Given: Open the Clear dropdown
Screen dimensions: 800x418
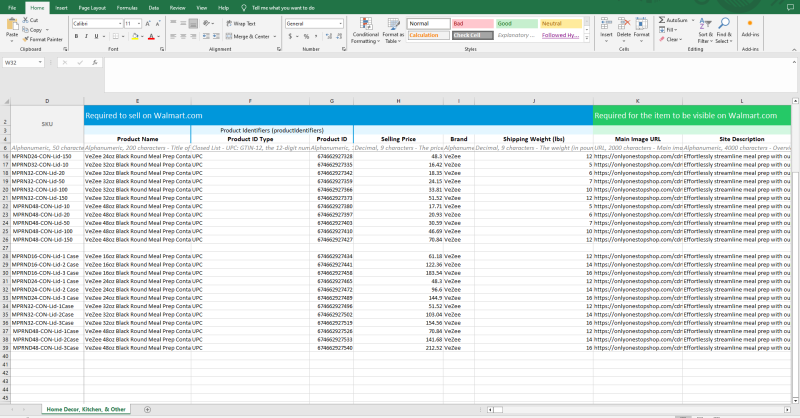Looking at the screenshot, I should point(671,39).
